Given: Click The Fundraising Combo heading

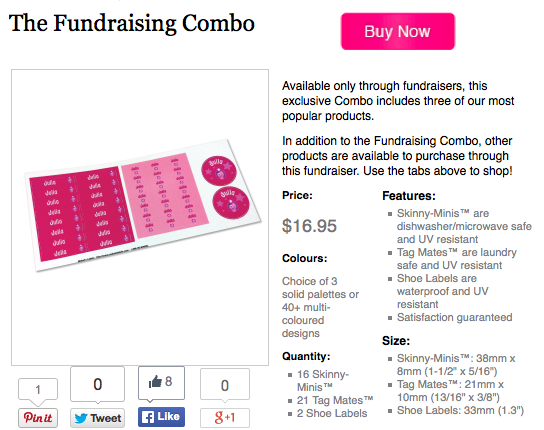Looking at the screenshot, I should 131,24.
